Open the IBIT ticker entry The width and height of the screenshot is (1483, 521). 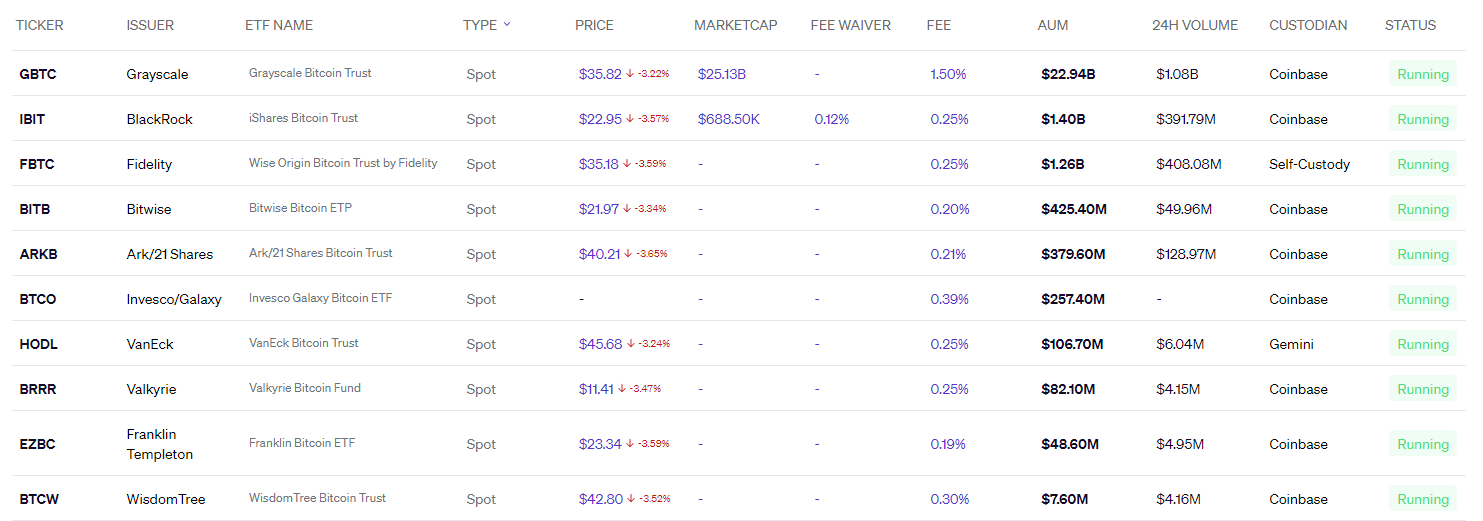click(32, 119)
